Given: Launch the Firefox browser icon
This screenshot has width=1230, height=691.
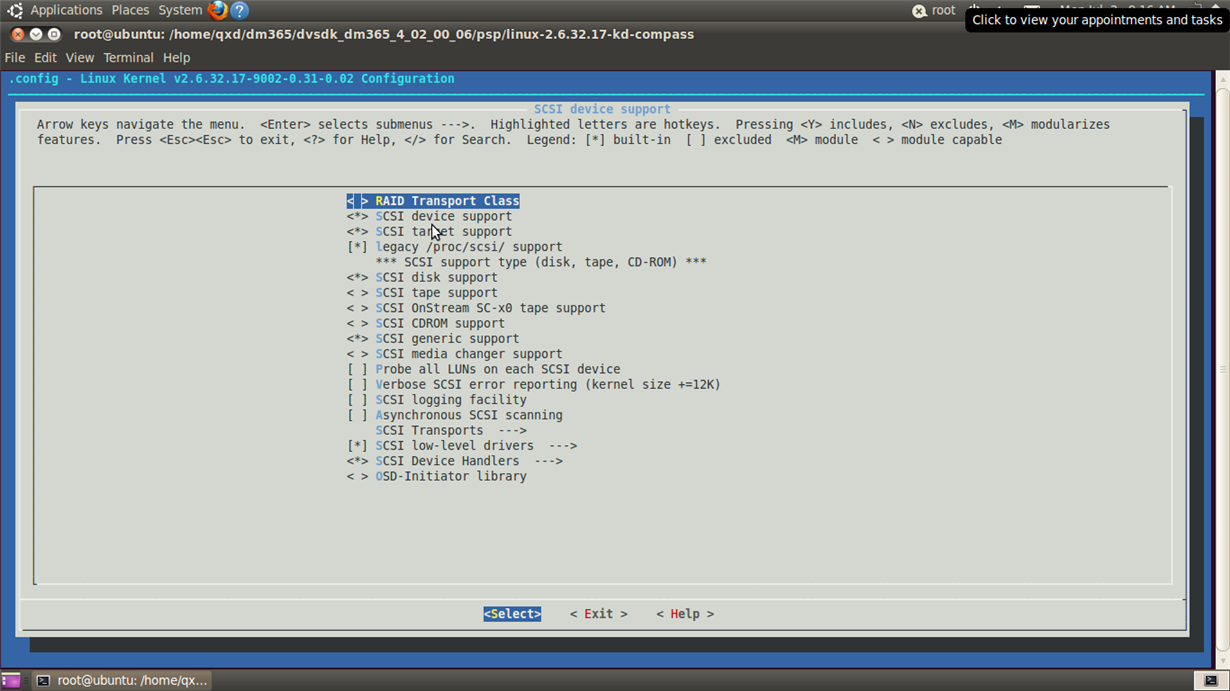Looking at the screenshot, I should pyautogui.click(x=218, y=11).
